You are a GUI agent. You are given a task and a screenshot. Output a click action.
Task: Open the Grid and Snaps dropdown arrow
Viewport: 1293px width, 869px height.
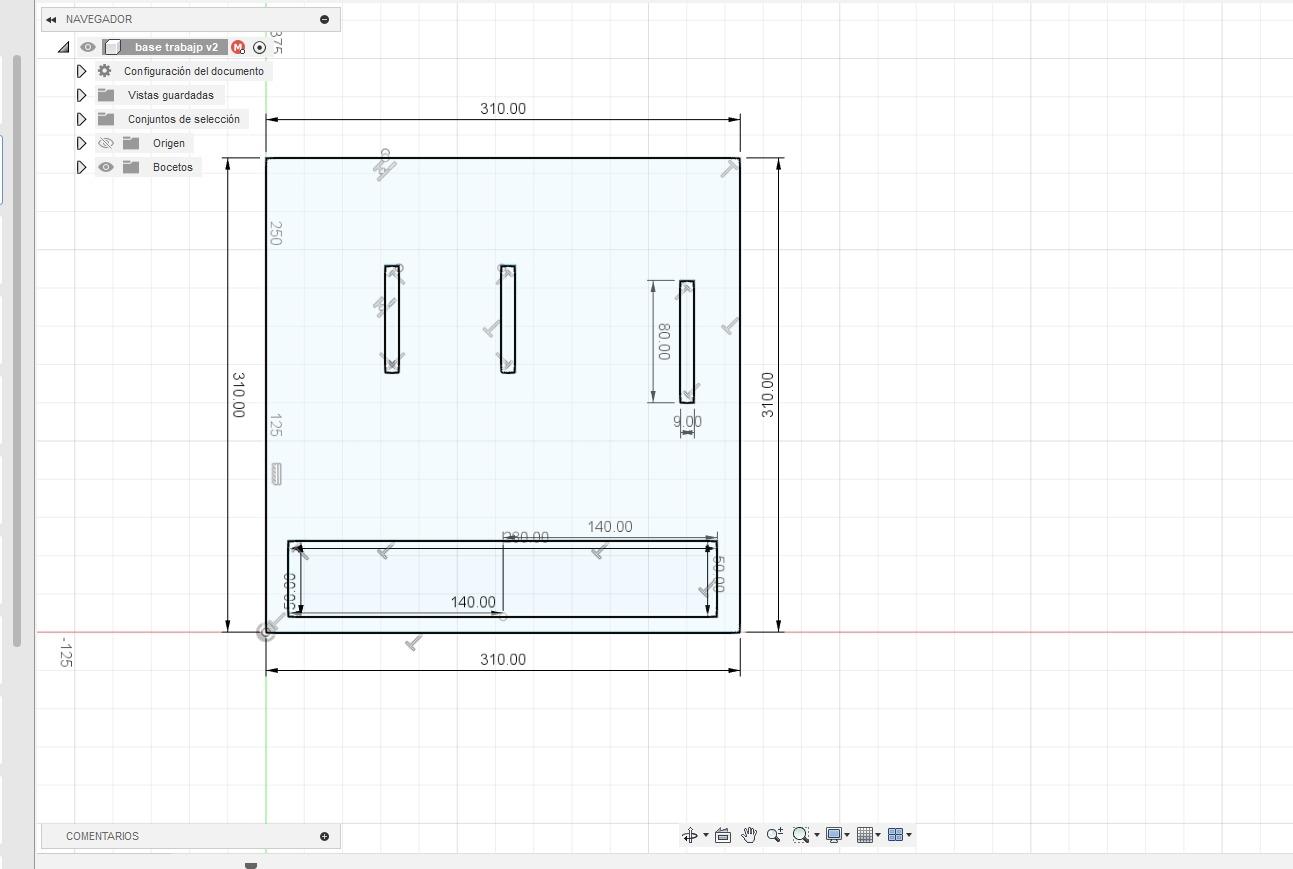tap(878, 835)
